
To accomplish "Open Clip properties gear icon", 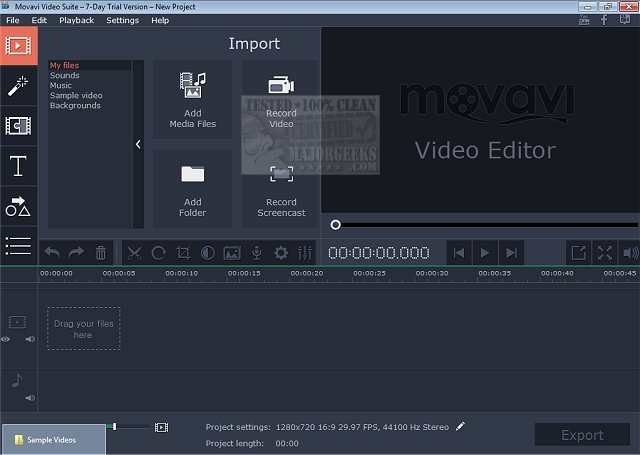I will click(x=281, y=253).
